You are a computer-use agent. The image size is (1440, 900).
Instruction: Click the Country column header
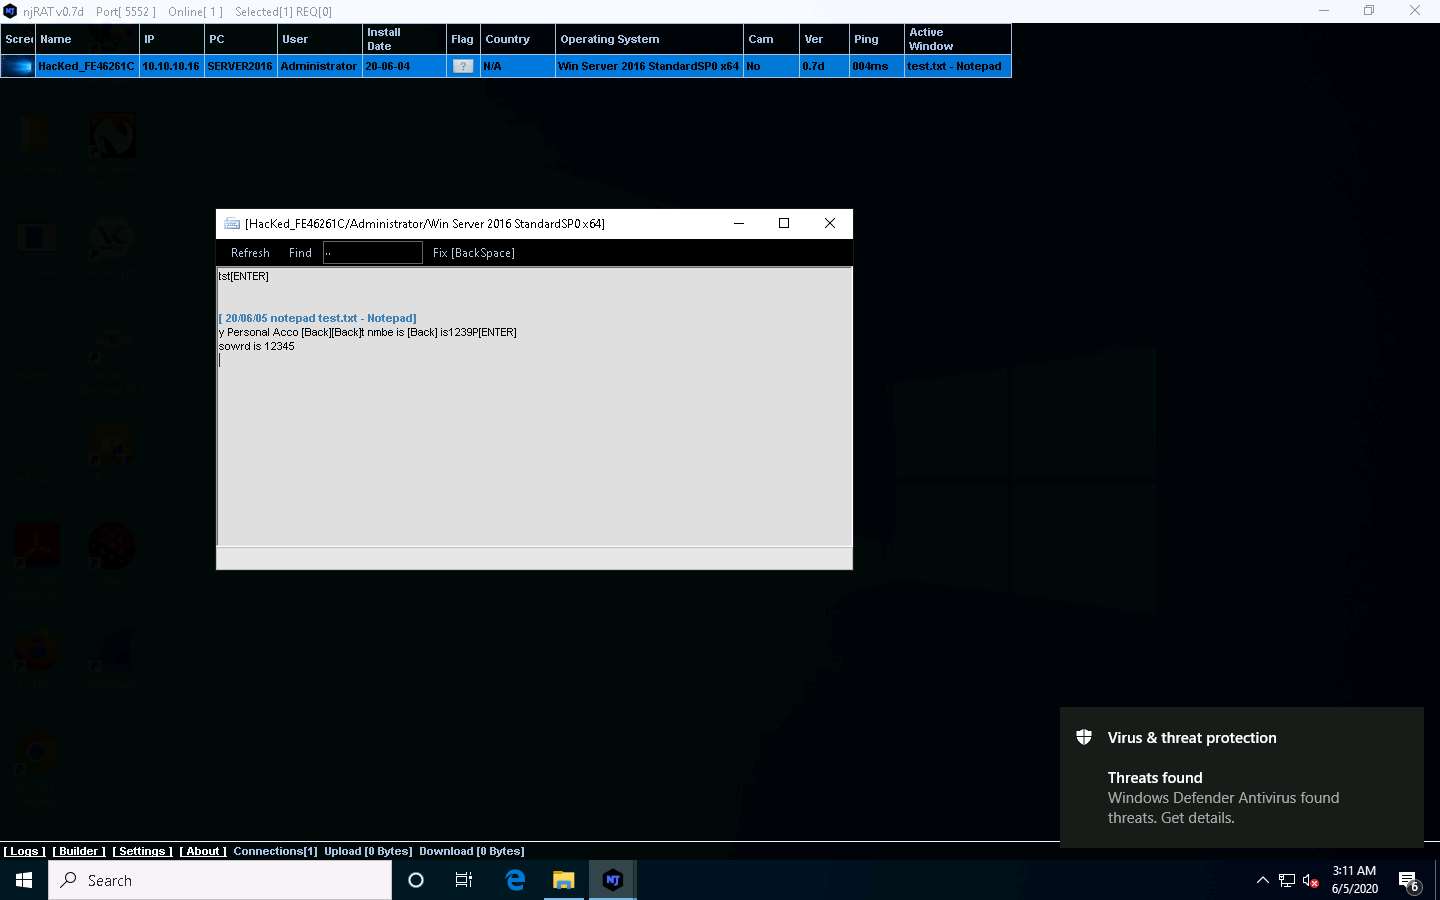click(517, 39)
